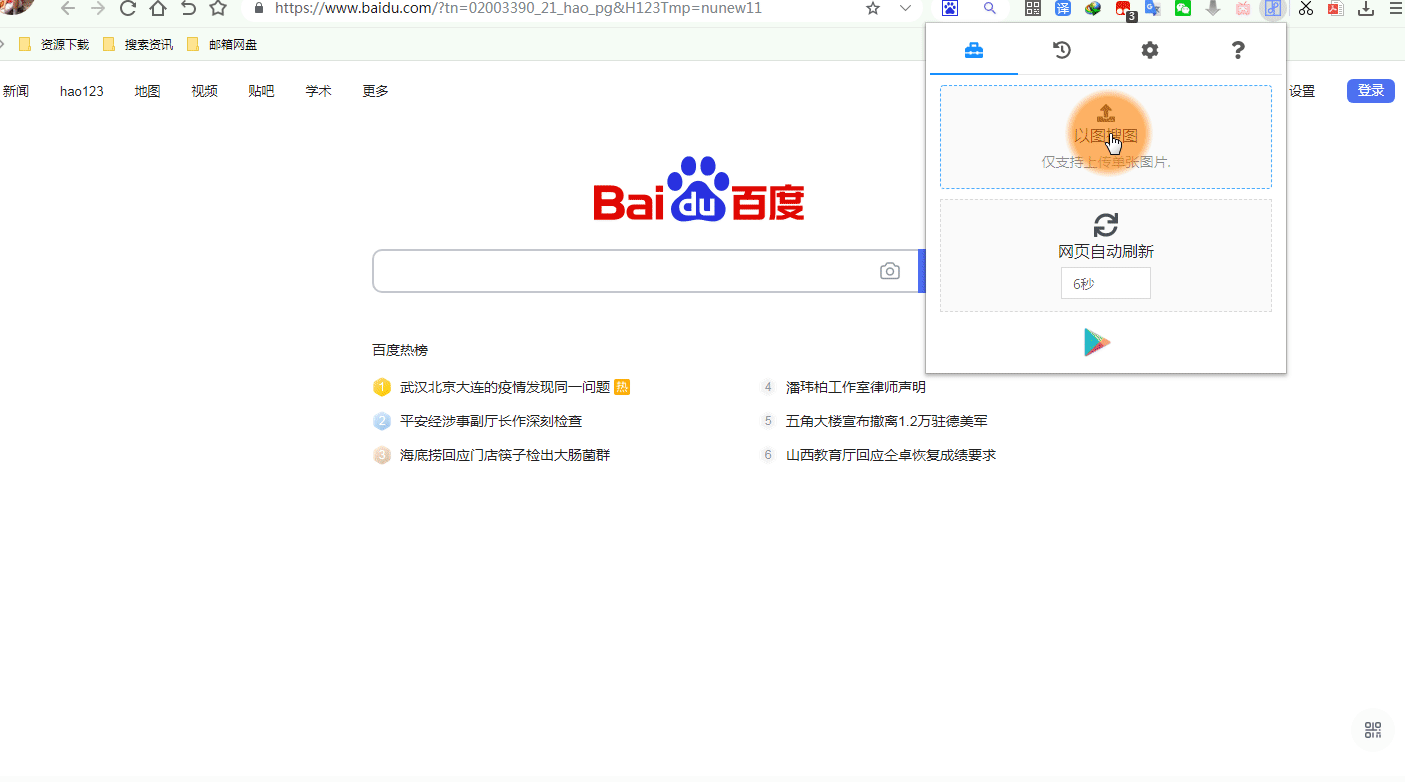Click the Baidu paw search engine icon

950,8
